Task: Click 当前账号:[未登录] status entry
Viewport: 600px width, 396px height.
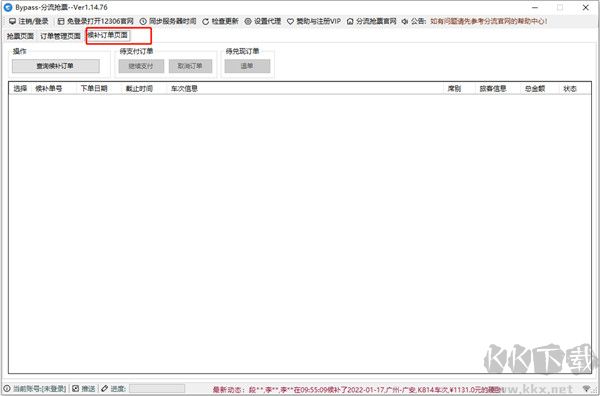Action: click(x=35, y=388)
